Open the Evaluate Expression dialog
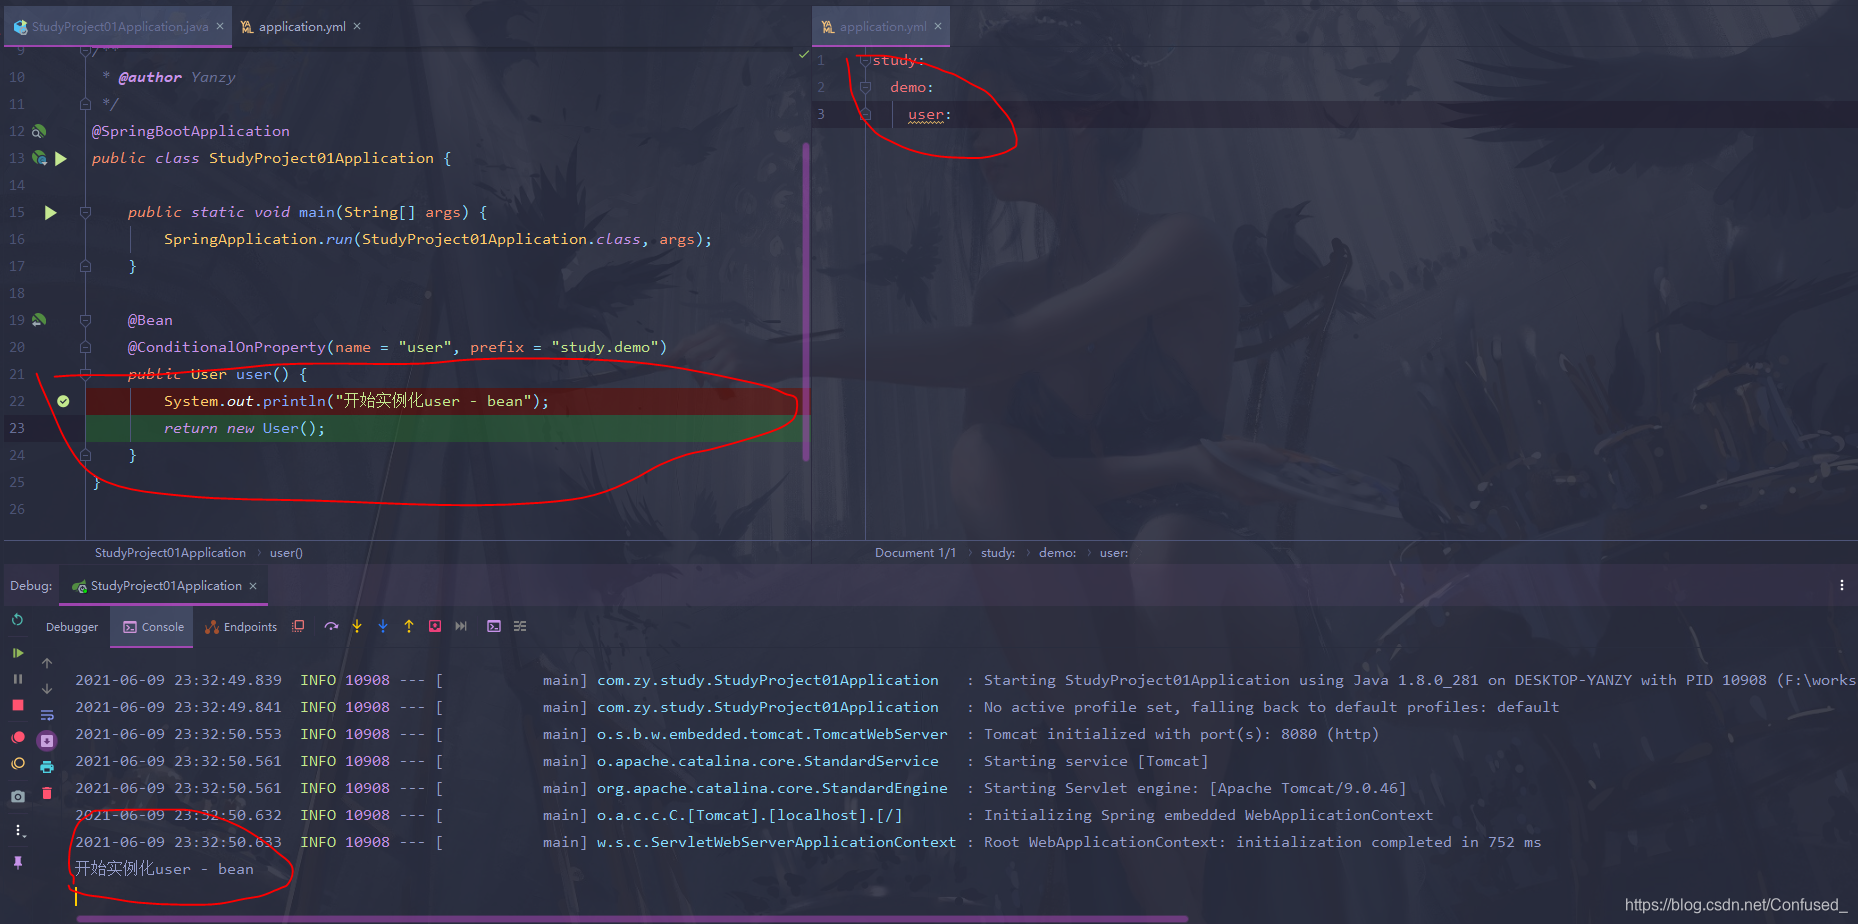The image size is (1858, 924). (494, 626)
